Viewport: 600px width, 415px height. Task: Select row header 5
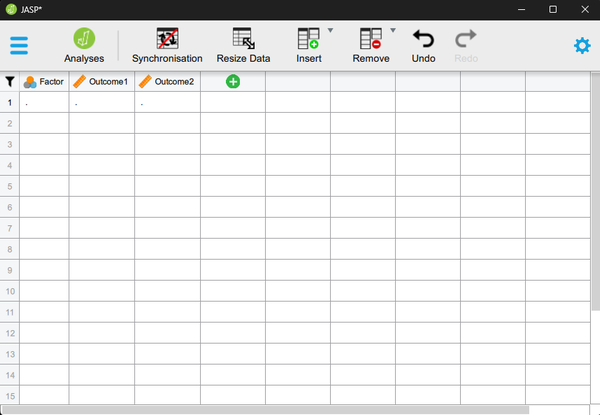(10, 186)
